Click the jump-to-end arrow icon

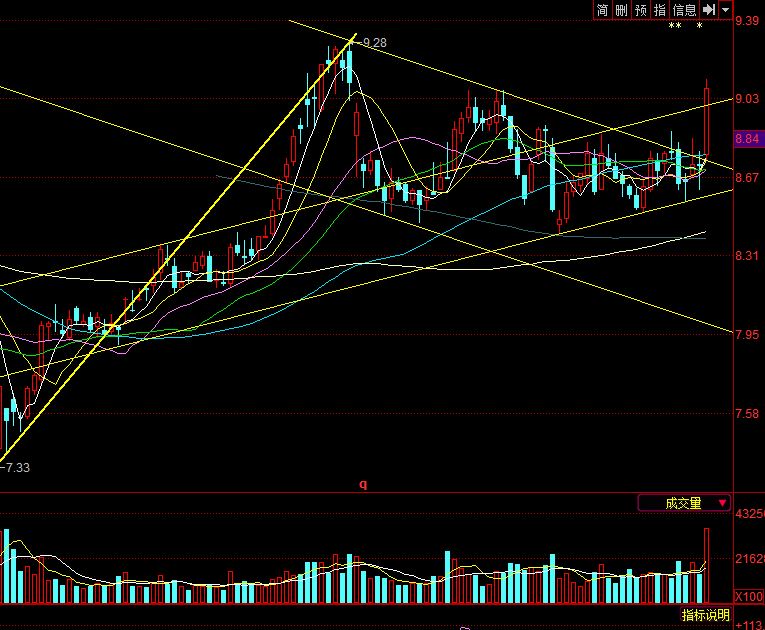(x=709, y=10)
